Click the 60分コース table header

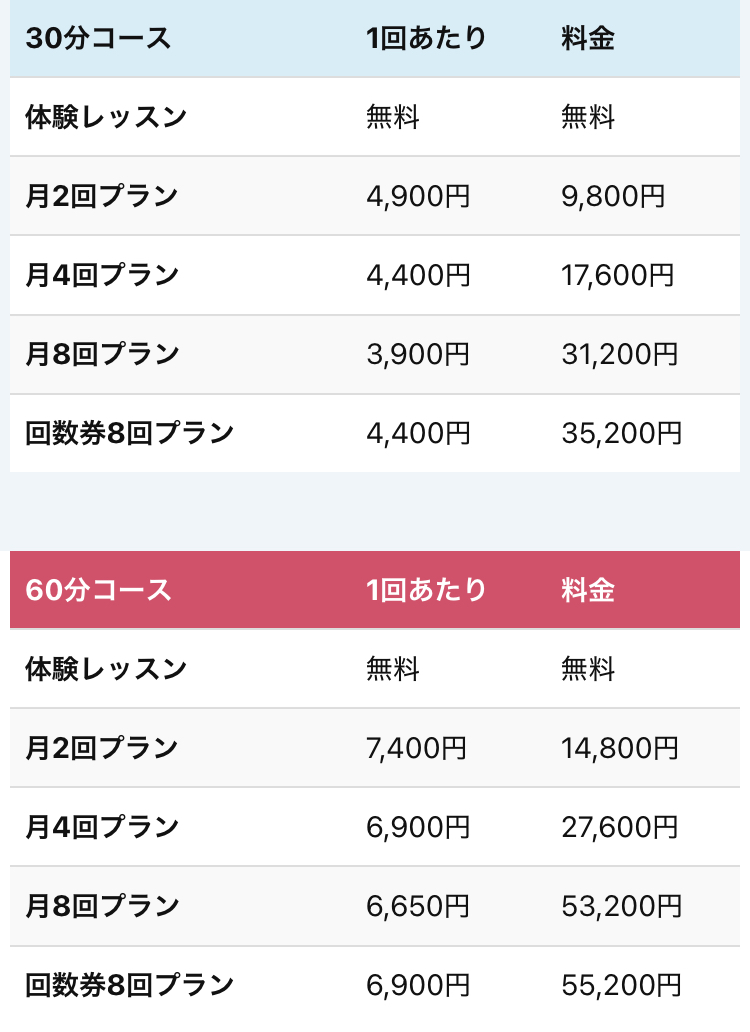coord(98,590)
